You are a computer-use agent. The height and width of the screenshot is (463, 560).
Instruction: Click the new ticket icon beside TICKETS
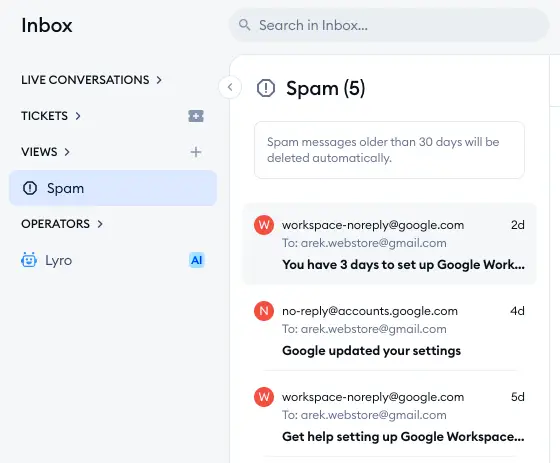[196, 116]
